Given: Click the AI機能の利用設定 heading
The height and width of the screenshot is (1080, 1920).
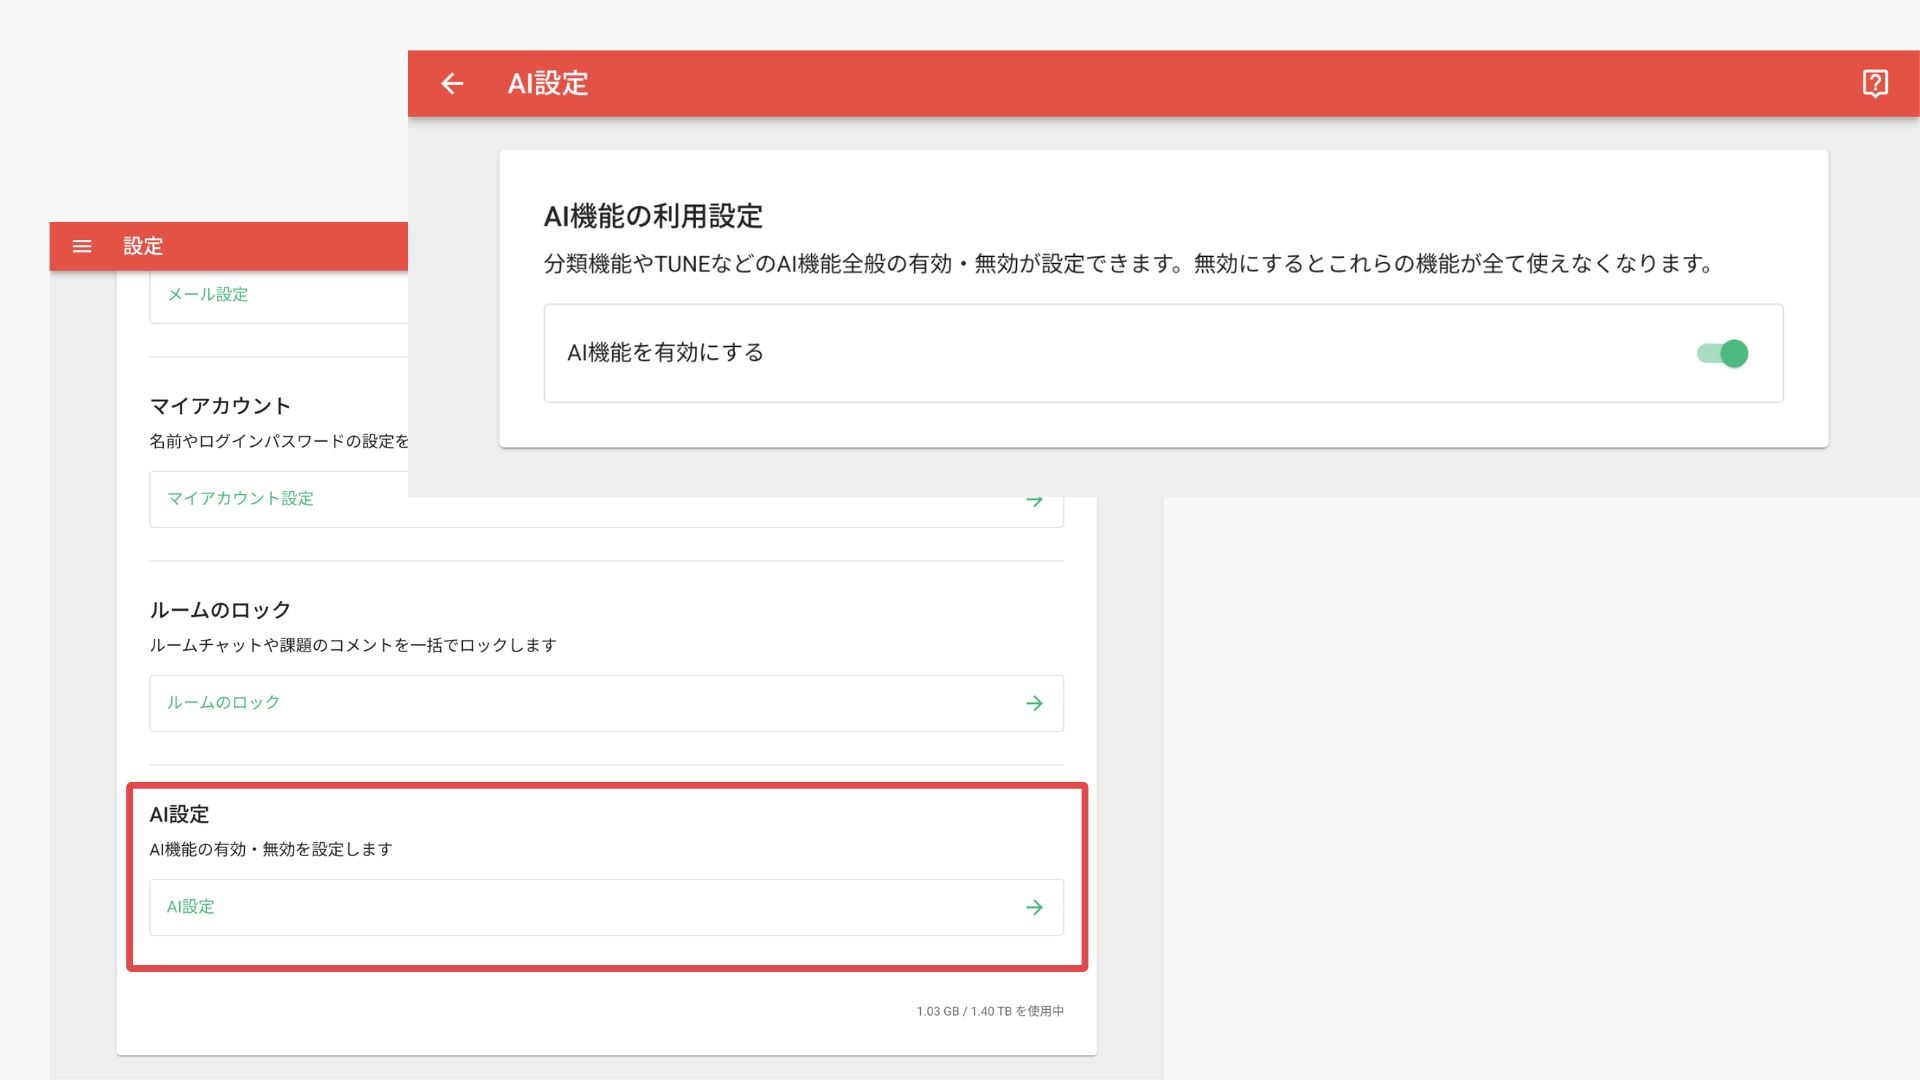Looking at the screenshot, I should [653, 216].
